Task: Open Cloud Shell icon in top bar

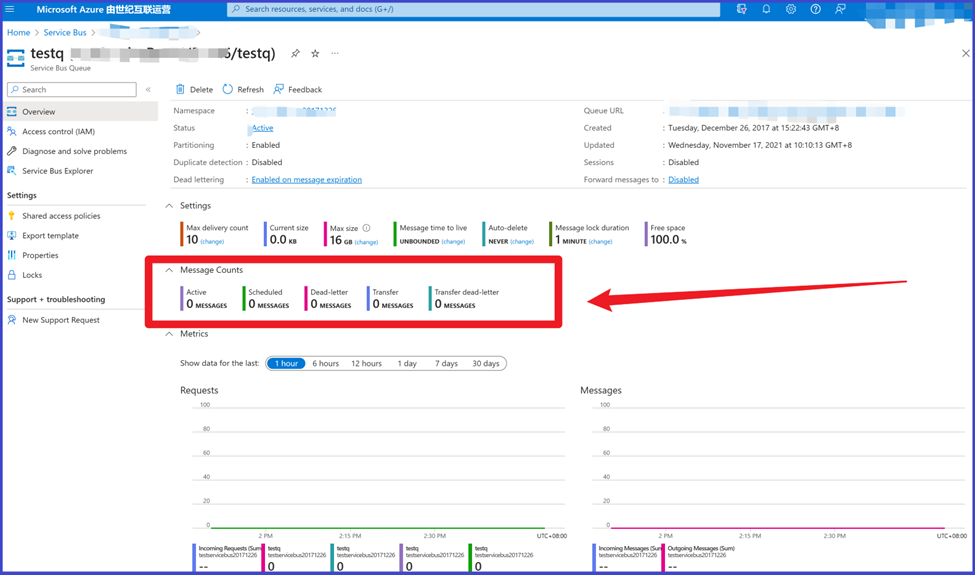Action: coord(741,9)
